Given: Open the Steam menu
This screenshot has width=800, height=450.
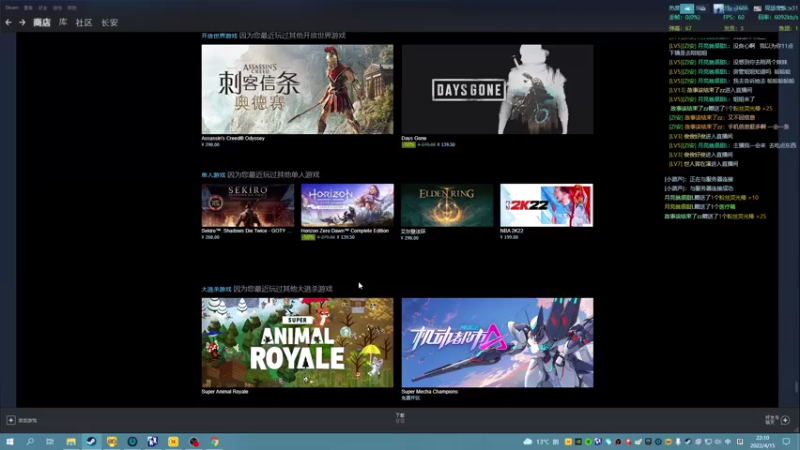Looking at the screenshot, I should 12,8.
